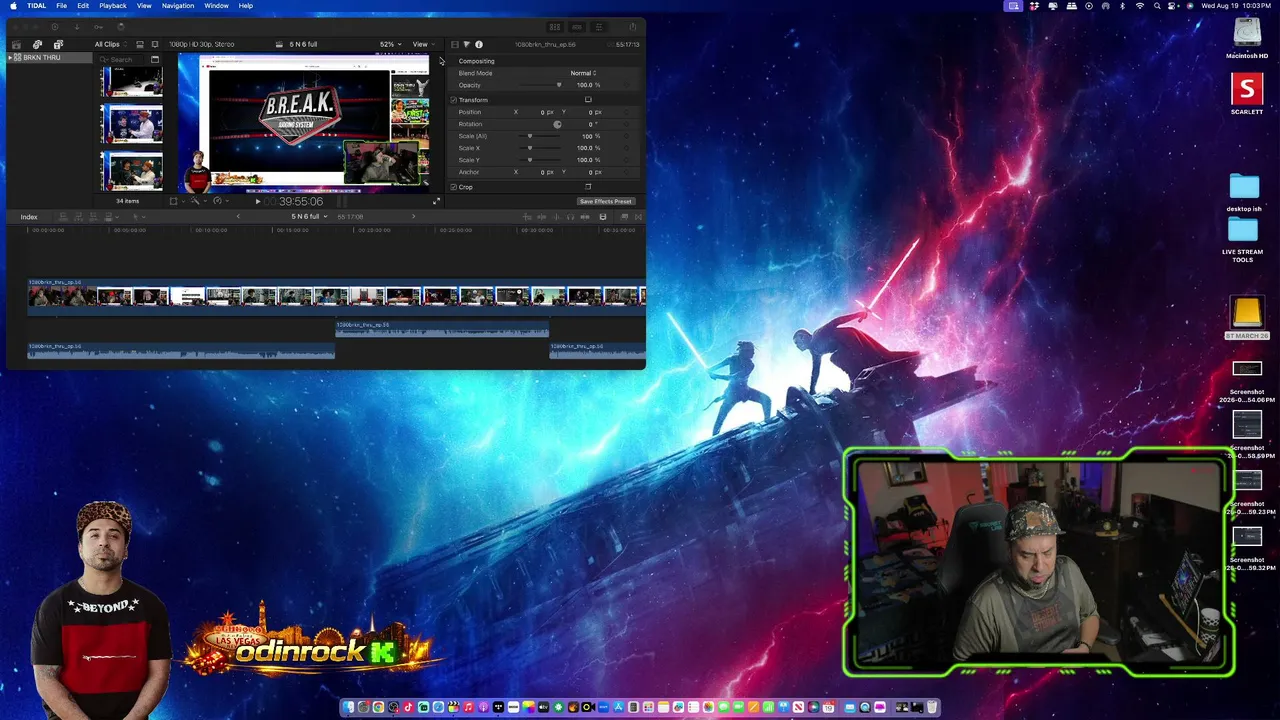This screenshot has height=720, width=1280.
Task: Click the Spotlight search menu bar icon
Action: point(1157,6)
